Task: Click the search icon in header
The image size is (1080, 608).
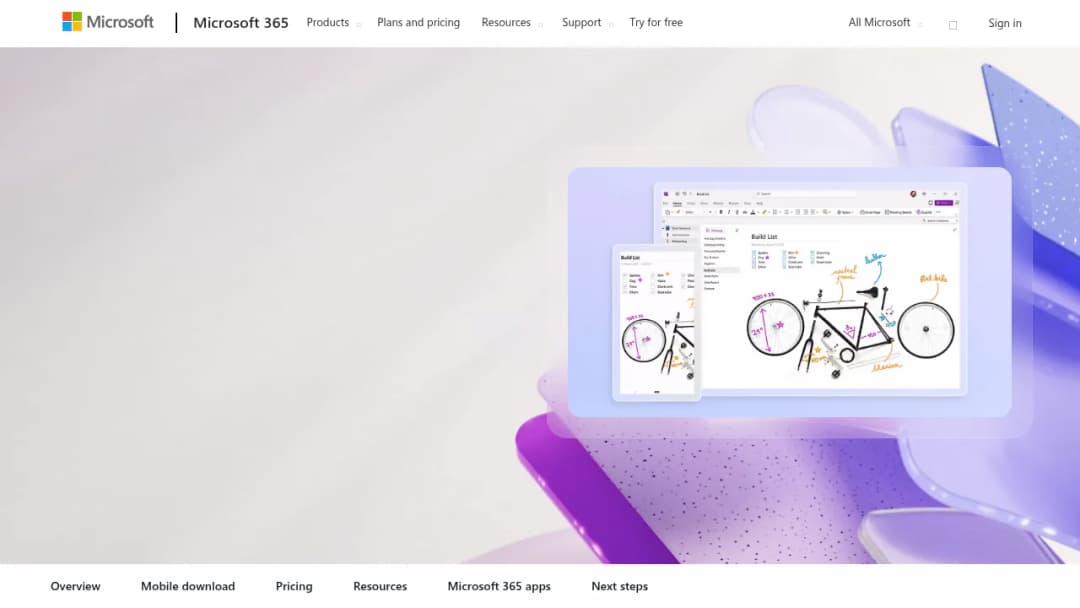Action: point(953,25)
